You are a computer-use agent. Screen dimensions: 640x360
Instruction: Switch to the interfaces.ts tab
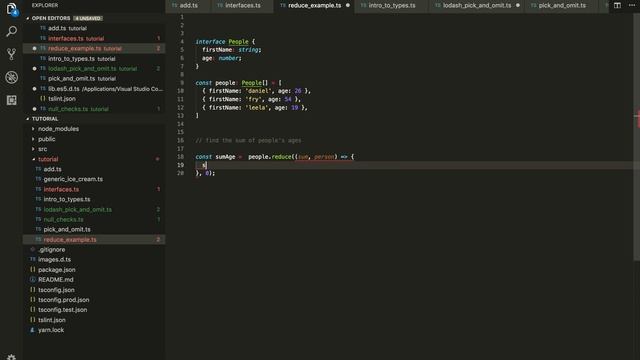[x=242, y=5]
